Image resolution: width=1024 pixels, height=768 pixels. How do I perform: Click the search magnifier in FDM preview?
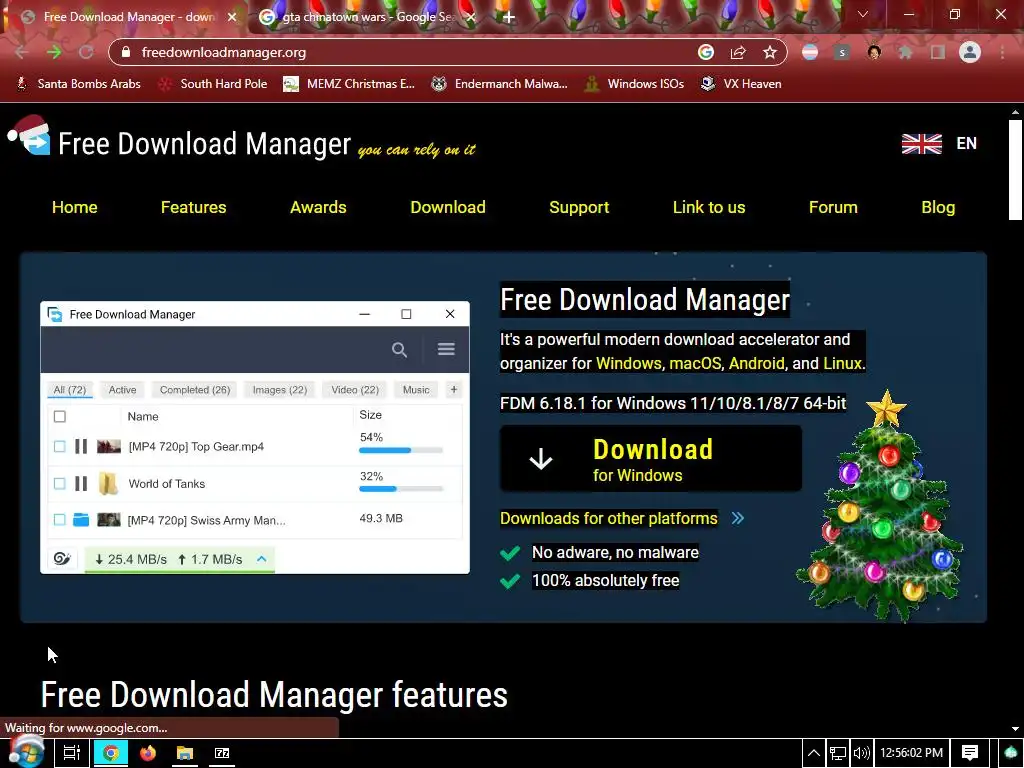coord(399,349)
